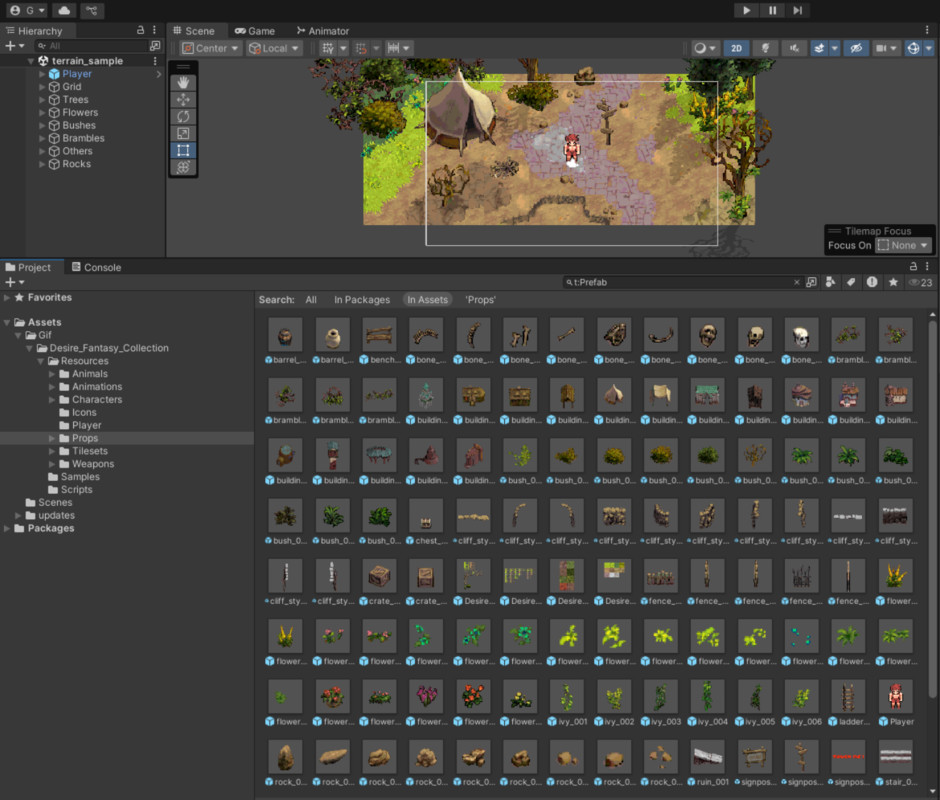Open the Local rotation dropdown
The image size is (940, 800).
pos(274,49)
